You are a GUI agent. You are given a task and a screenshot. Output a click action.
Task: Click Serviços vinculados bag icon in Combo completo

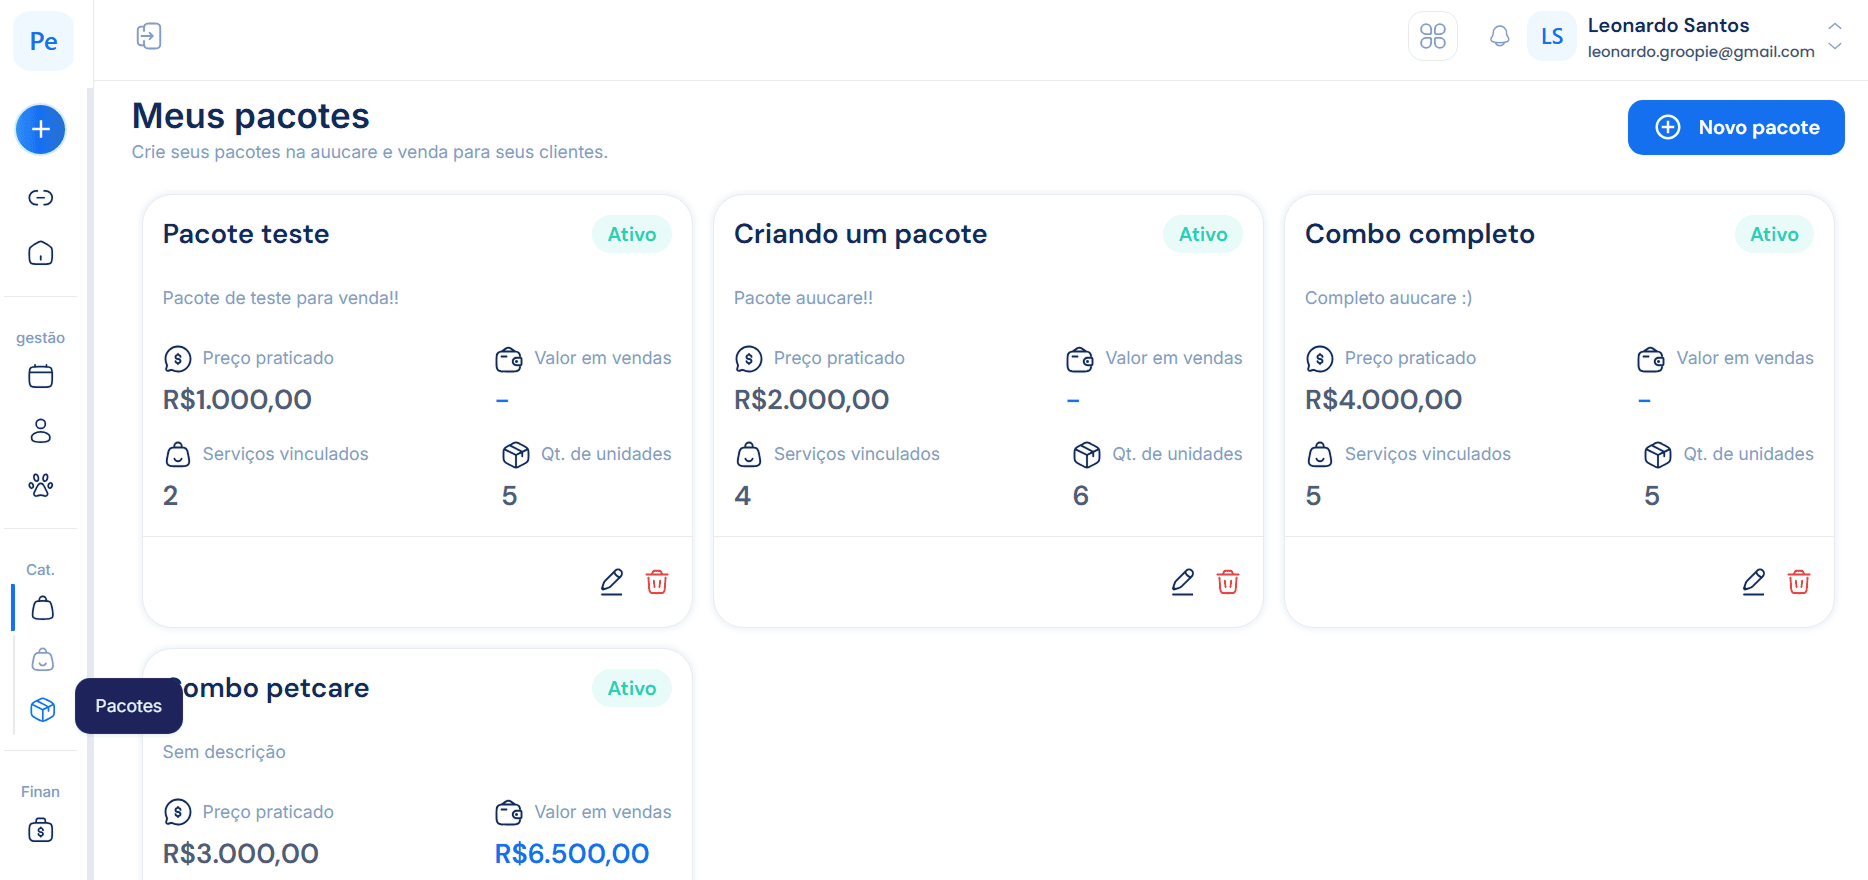(1320, 455)
